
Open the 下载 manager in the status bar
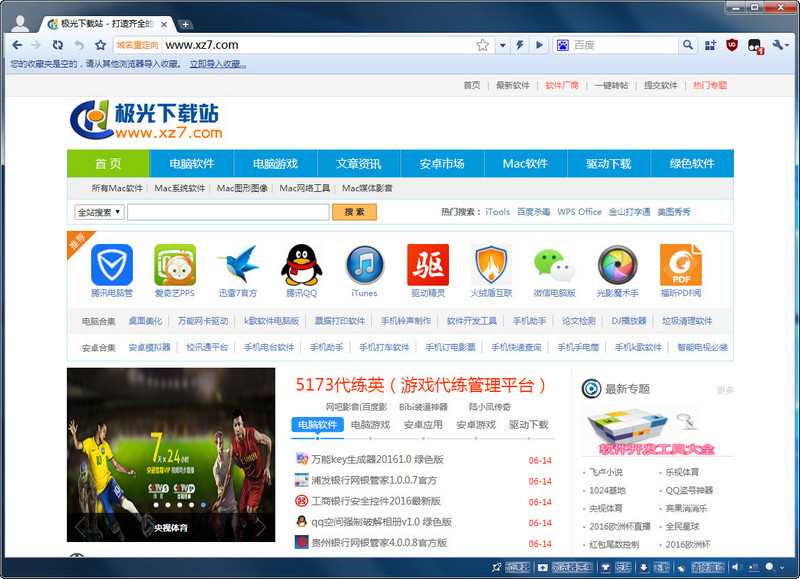(655, 567)
